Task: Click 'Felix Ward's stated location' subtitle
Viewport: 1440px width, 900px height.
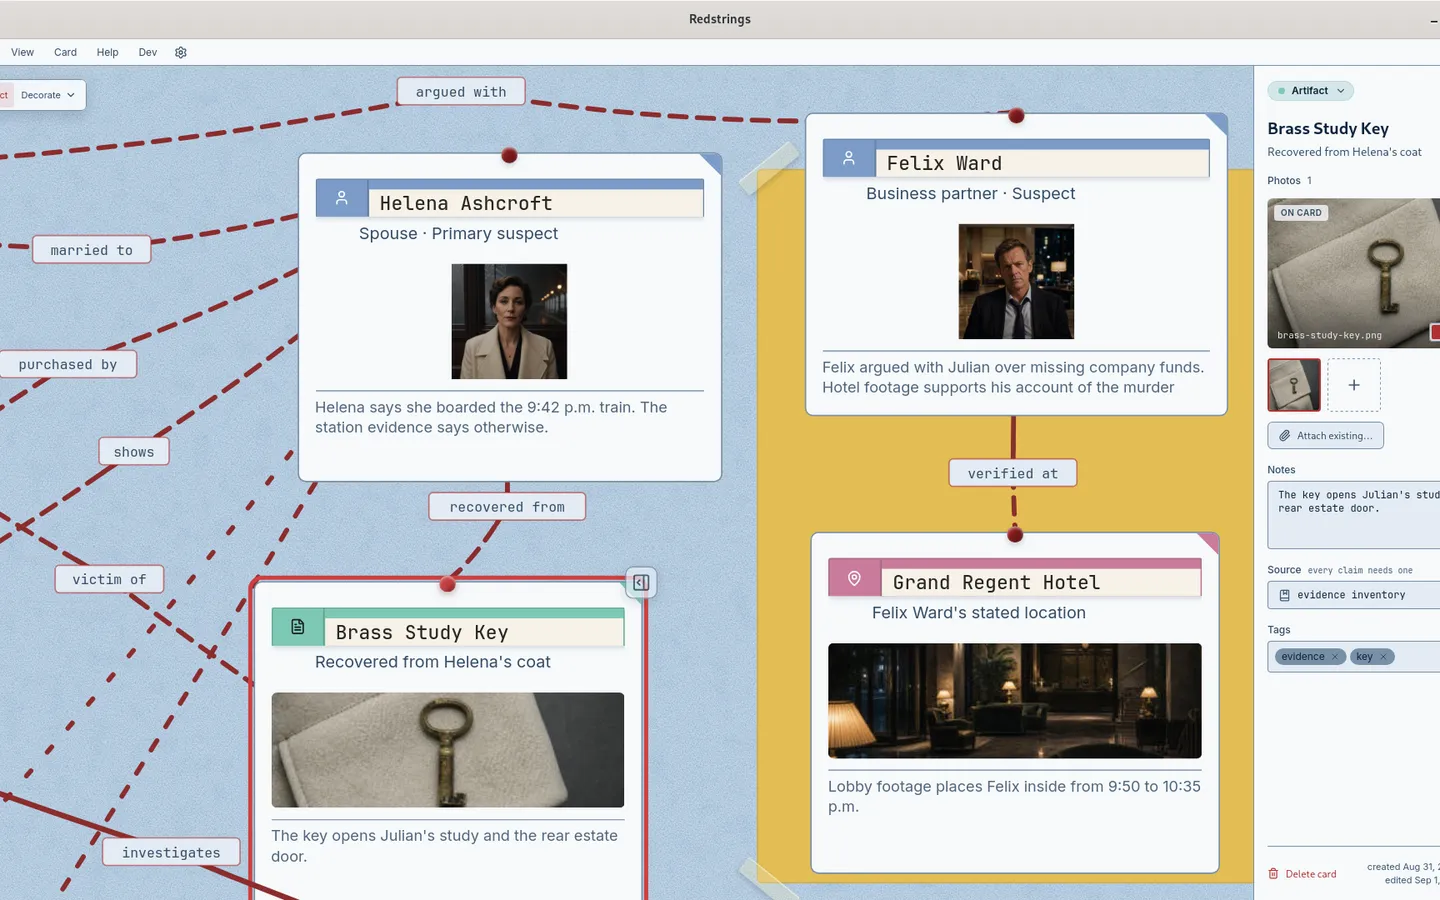Action: click(979, 612)
